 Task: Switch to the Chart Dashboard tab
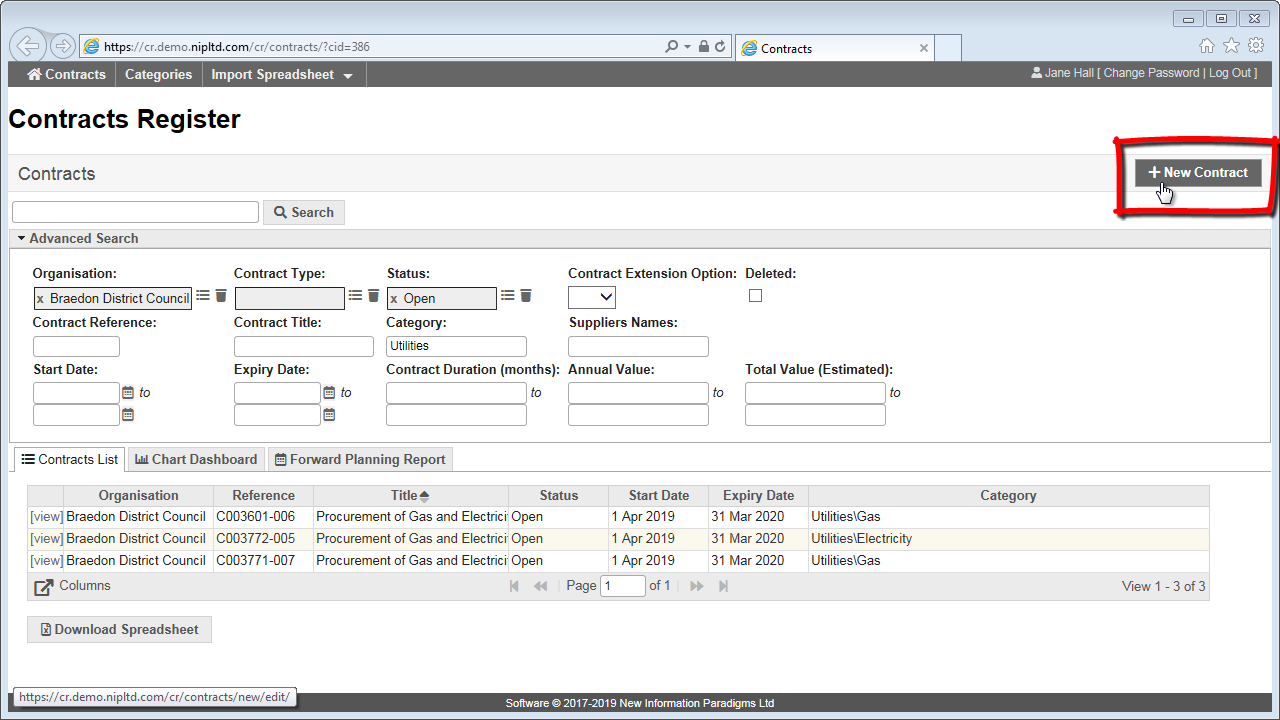pos(196,459)
